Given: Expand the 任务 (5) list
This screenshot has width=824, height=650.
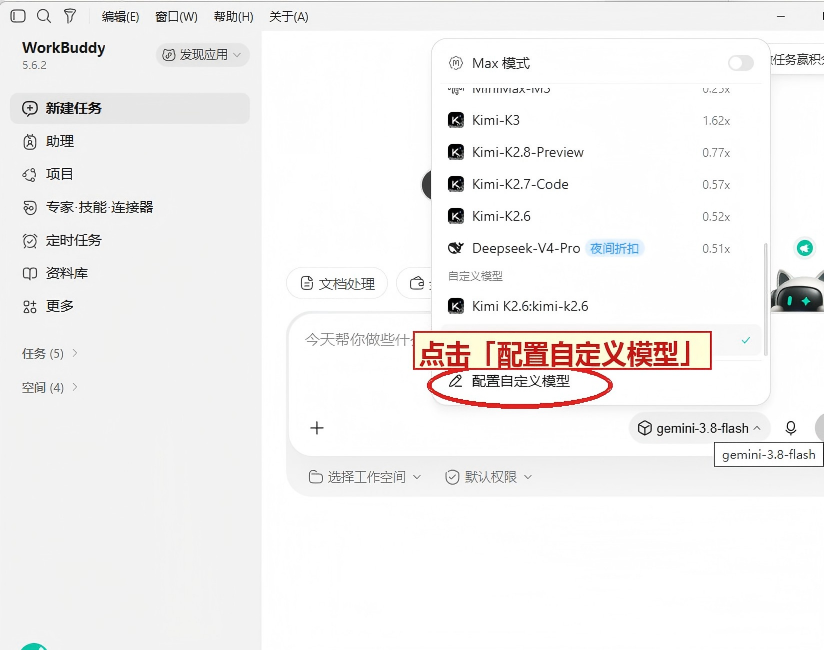Looking at the screenshot, I should pyautogui.click(x=50, y=354).
